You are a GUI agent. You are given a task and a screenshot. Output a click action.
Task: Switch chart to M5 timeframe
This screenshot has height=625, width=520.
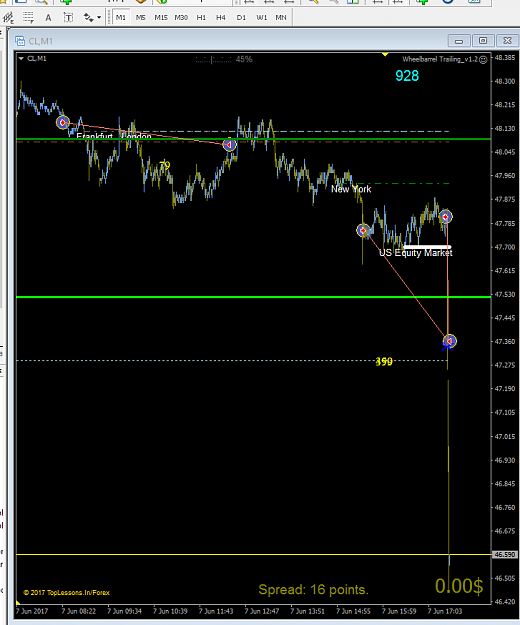coord(141,18)
